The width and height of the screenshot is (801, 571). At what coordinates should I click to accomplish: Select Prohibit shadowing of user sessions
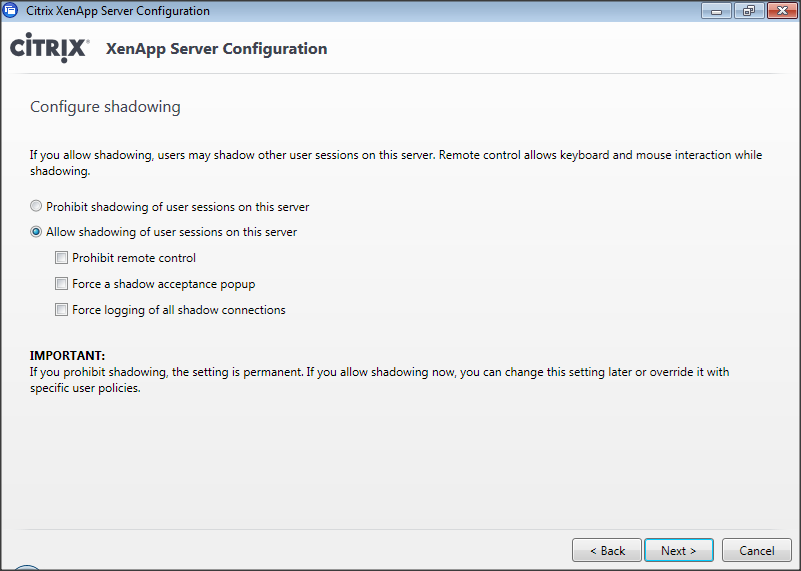click(x=37, y=207)
